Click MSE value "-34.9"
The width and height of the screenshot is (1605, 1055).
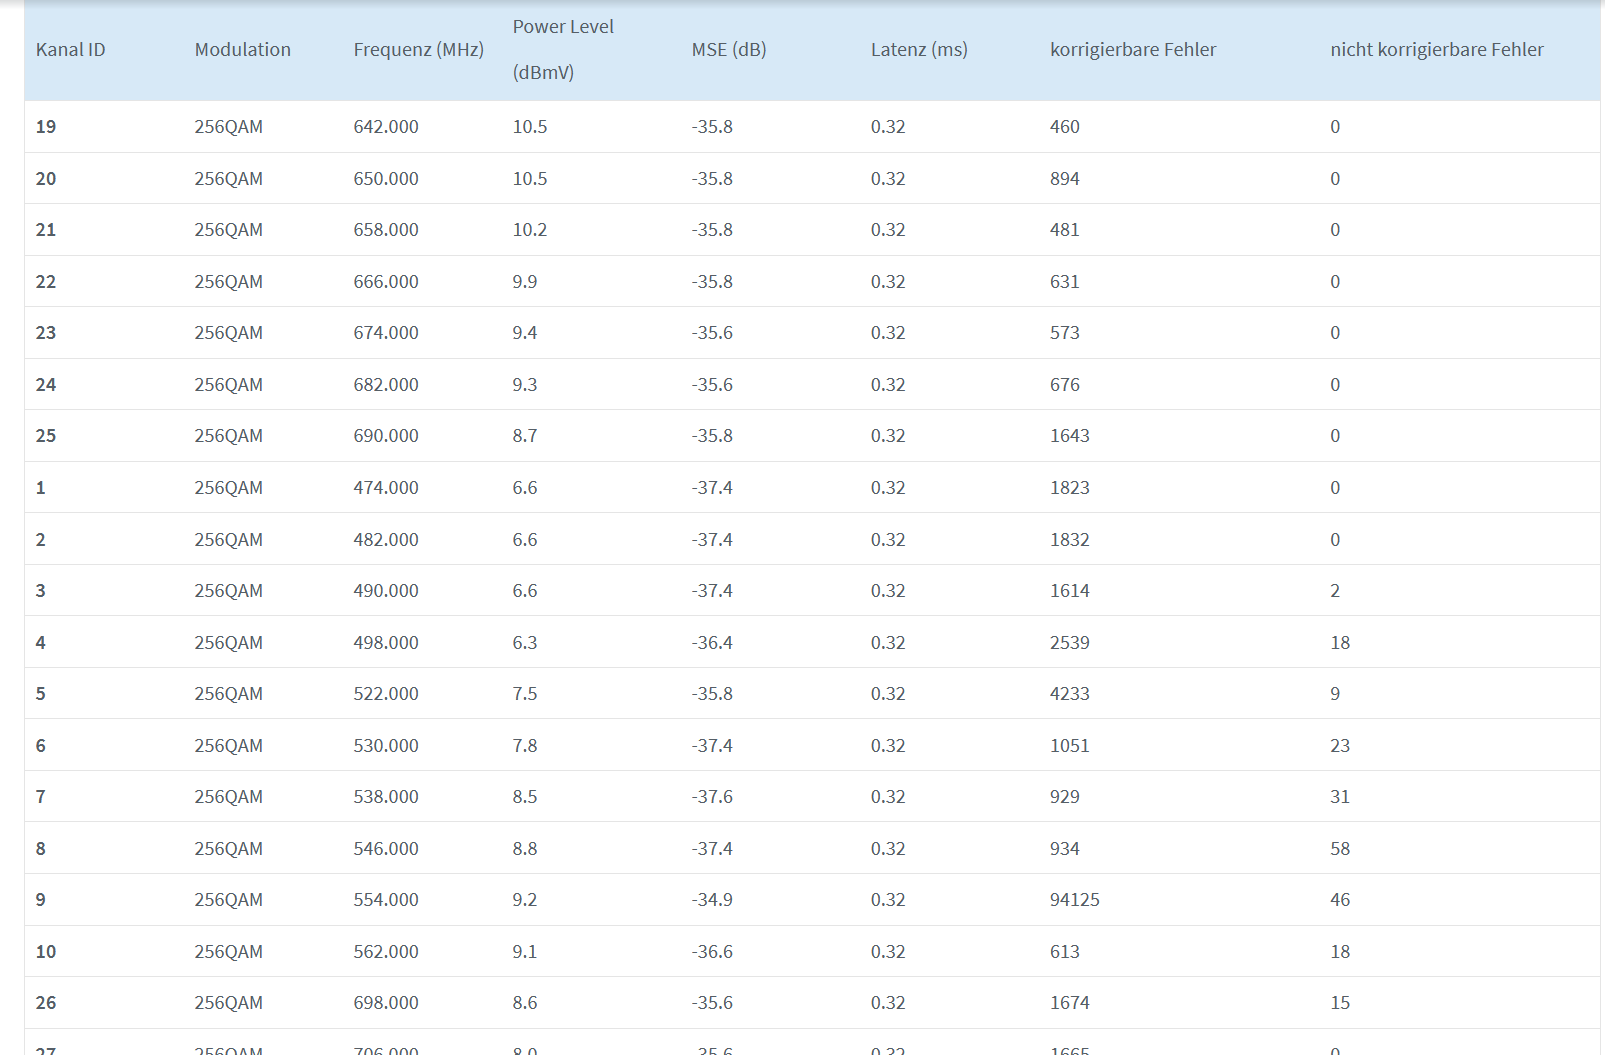click(x=712, y=900)
